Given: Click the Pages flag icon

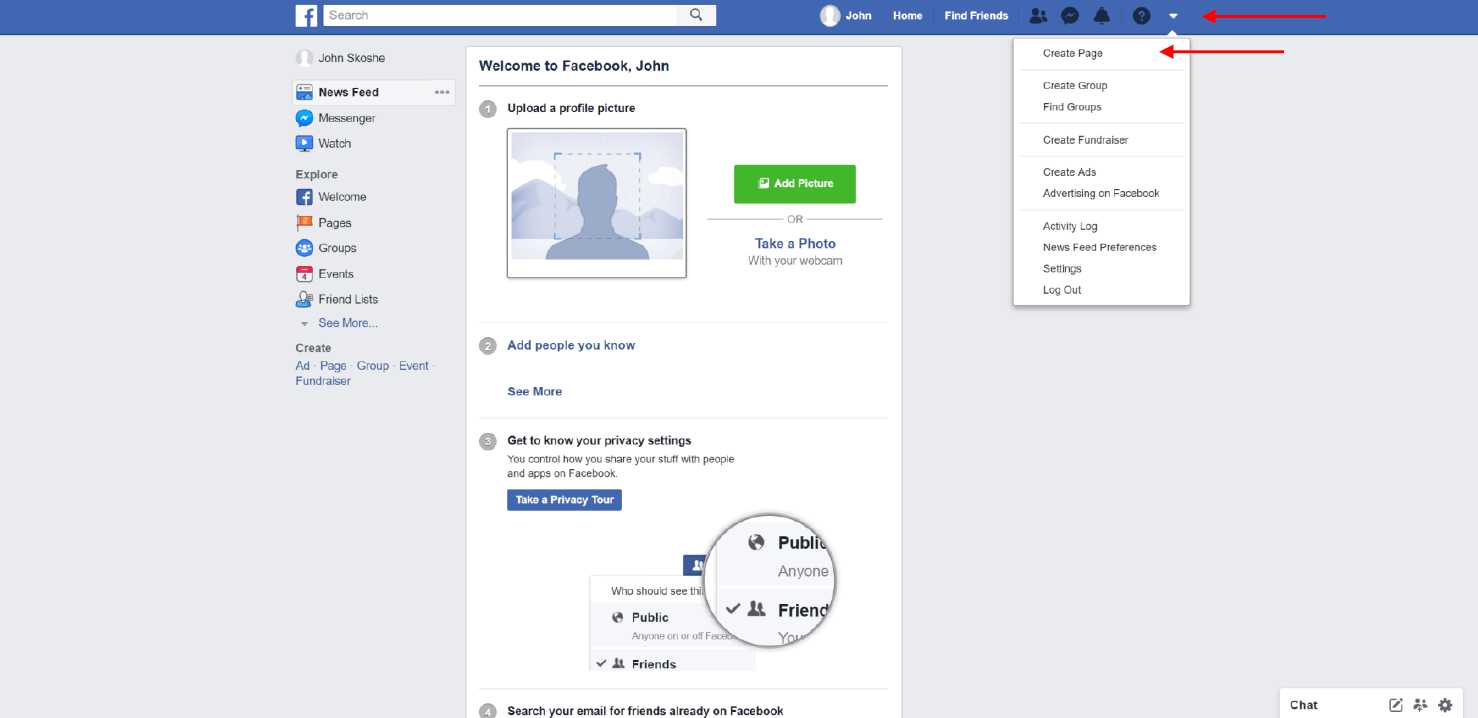Looking at the screenshot, I should pyautogui.click(x=304, y=223).
